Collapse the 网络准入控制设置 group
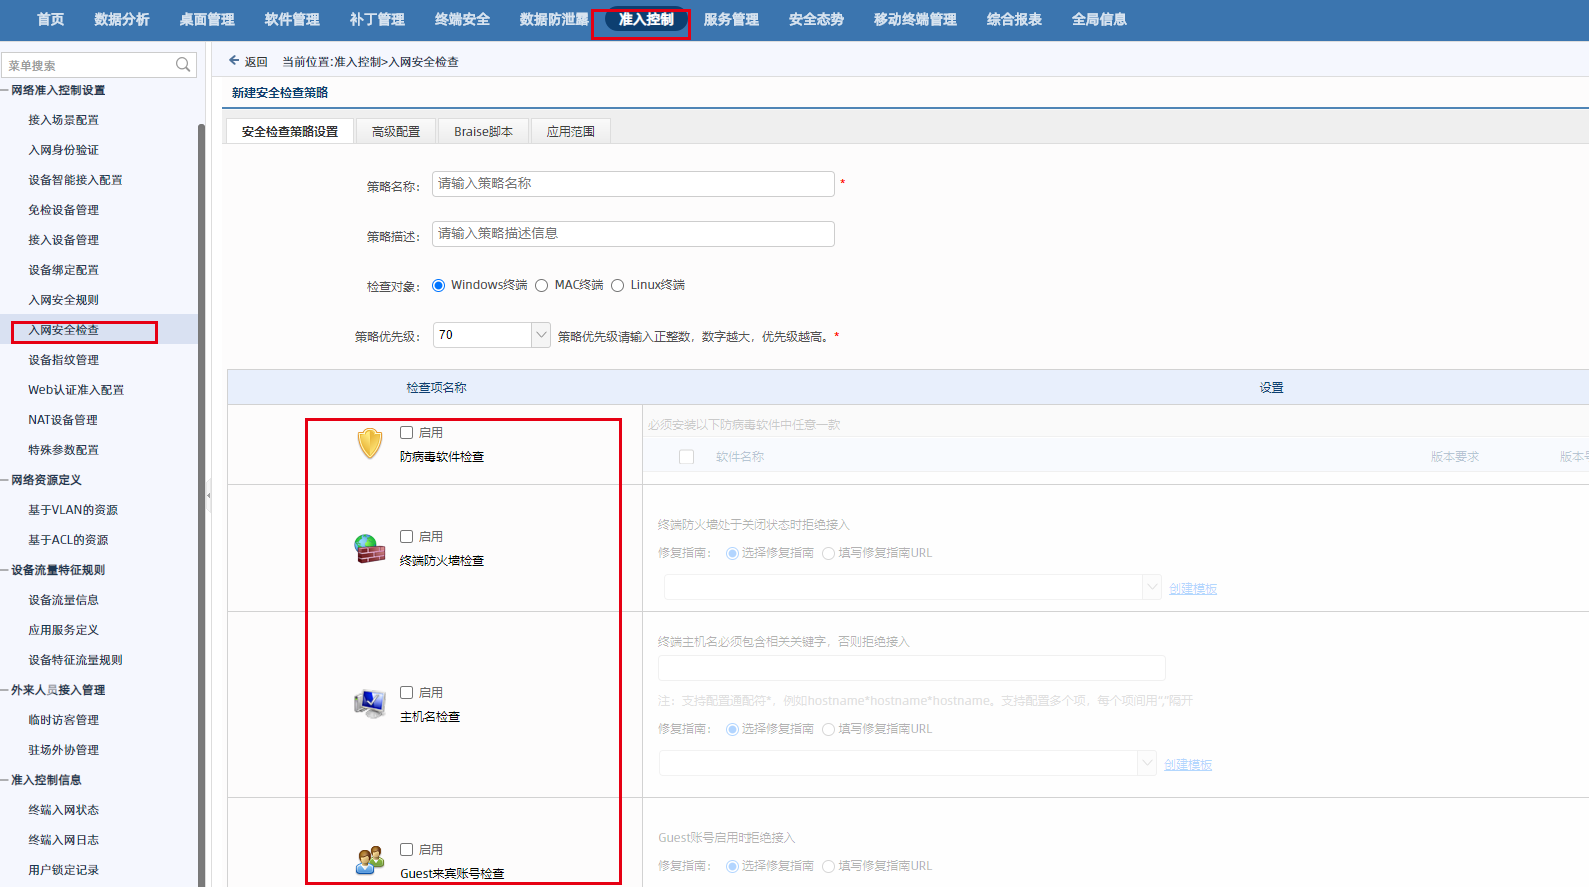 [x=5, y=90]
